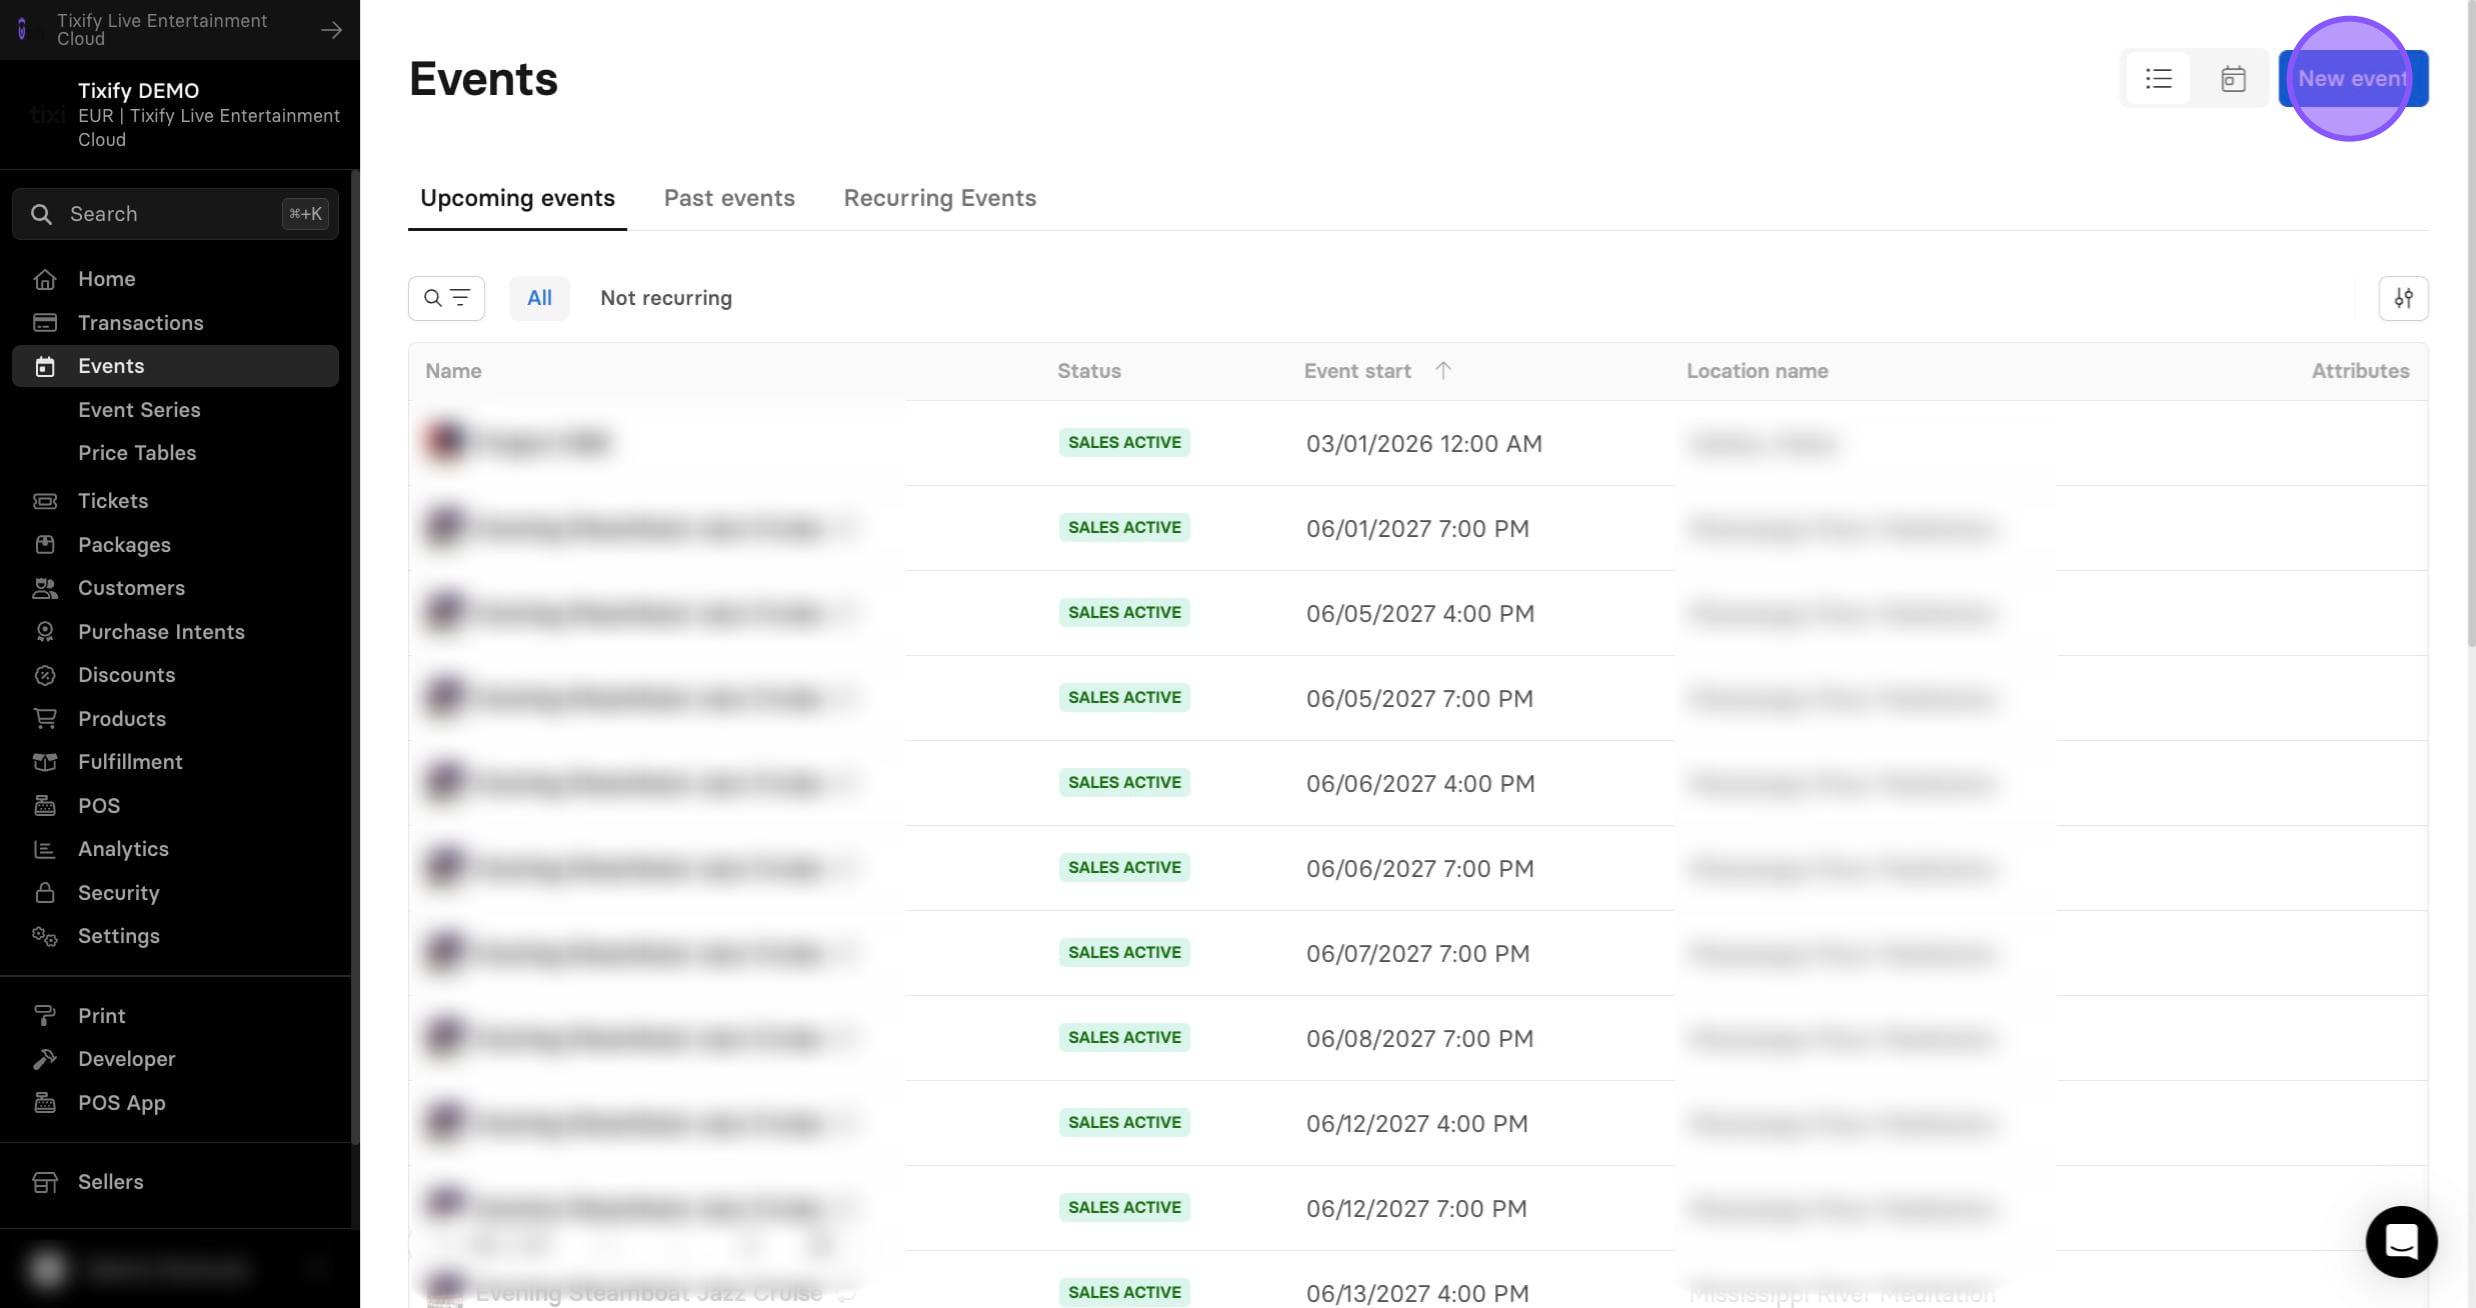
Task: Switch to Past events tab
Action: (x=729, y=198)
